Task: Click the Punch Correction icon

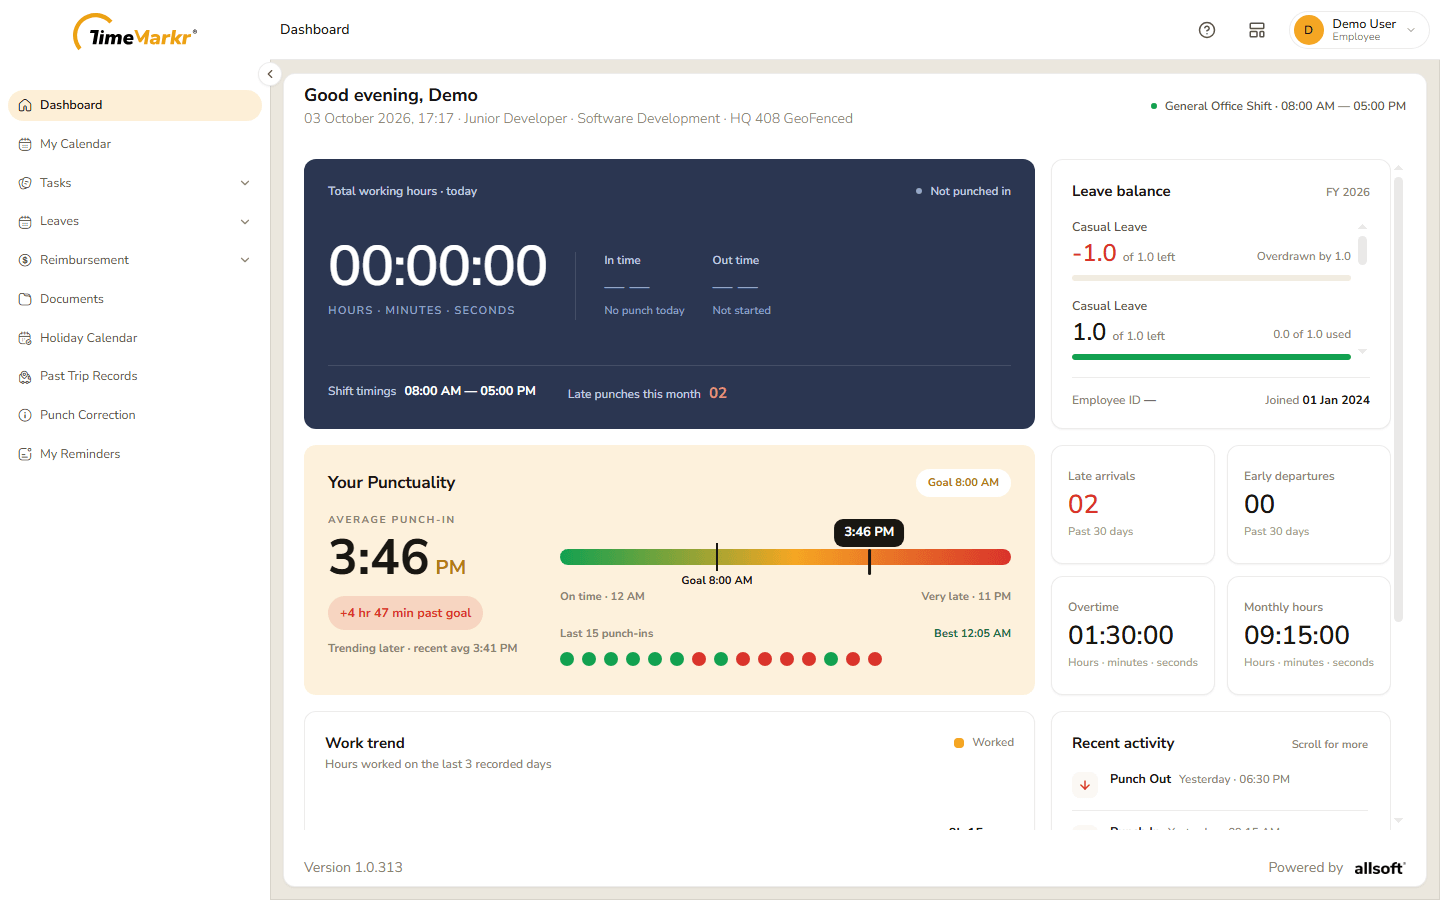Action: coord(25,415)
